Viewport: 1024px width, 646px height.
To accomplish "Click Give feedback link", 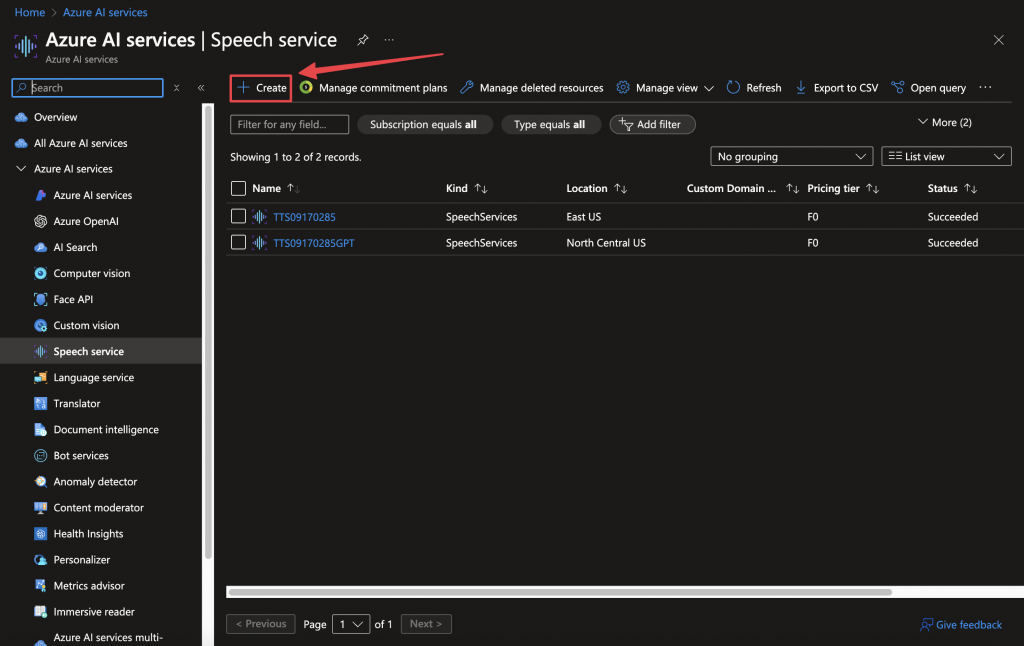I will point(961,625).
